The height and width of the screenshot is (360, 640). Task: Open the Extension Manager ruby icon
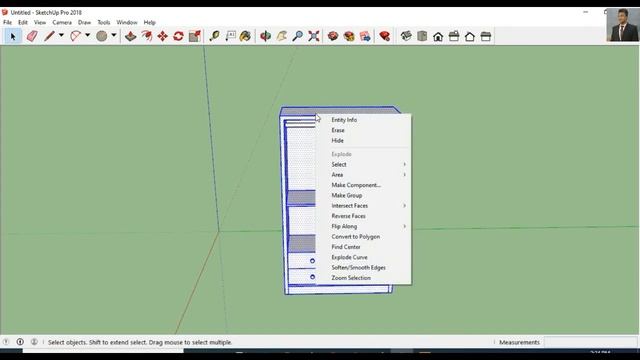(384, 36)
